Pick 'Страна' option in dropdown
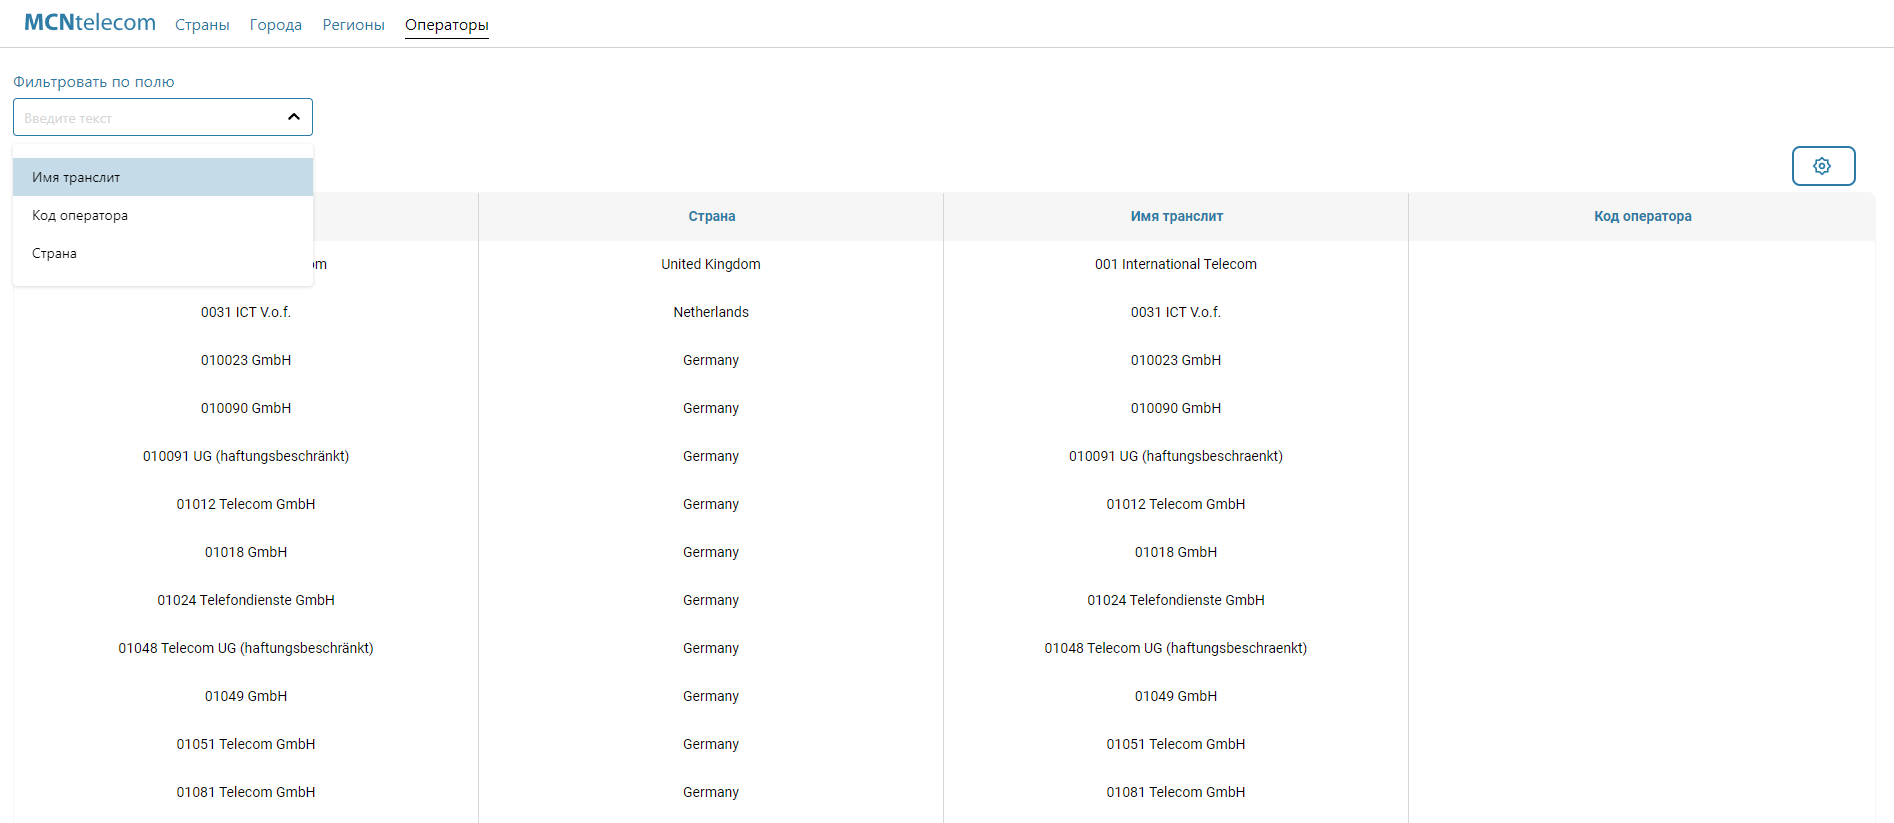1894x823 pixels. (x=54, y=253)
